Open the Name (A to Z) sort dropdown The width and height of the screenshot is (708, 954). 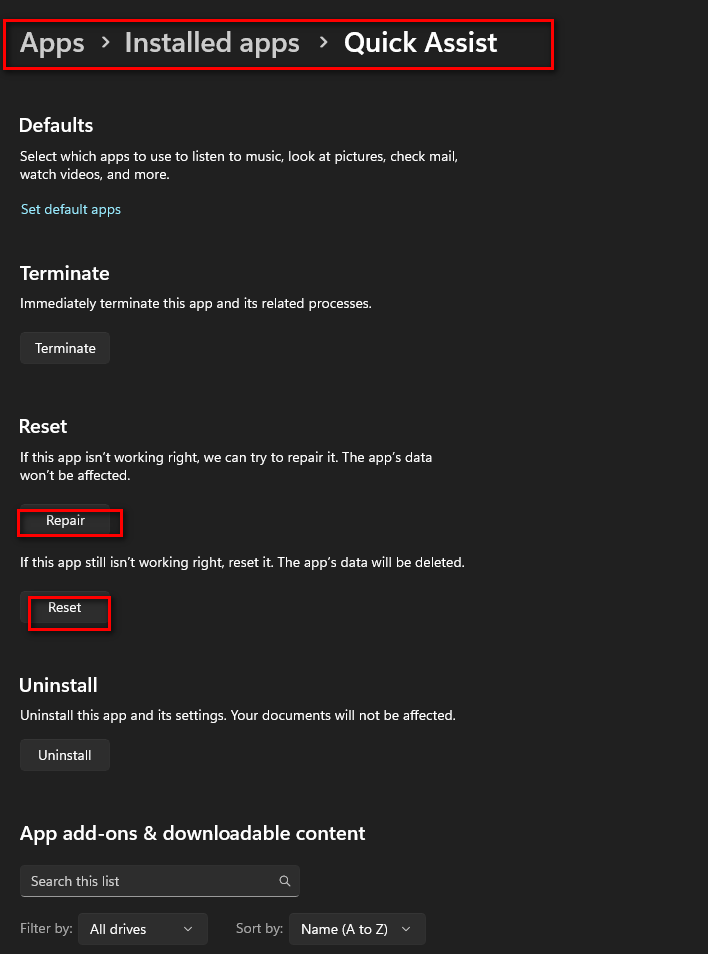[357, 928]
